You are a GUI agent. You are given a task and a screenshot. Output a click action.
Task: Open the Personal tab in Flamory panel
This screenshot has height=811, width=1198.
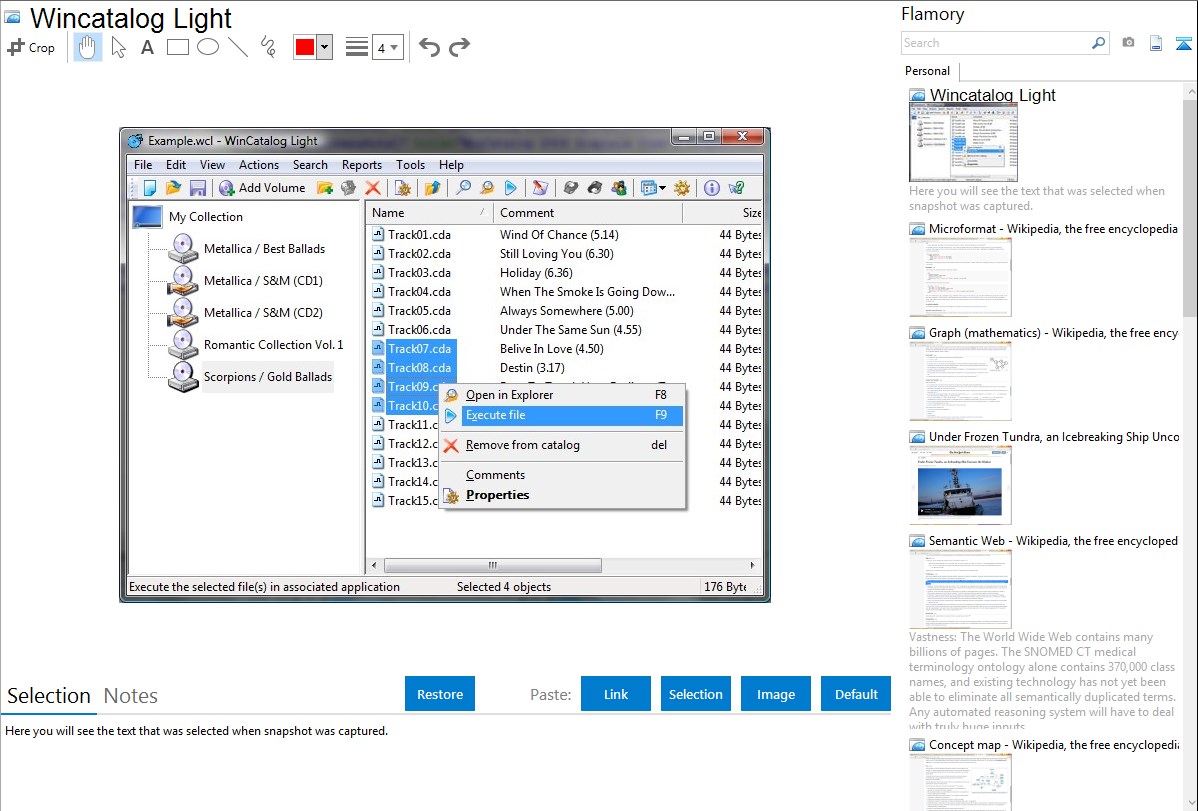click(927, 71)
